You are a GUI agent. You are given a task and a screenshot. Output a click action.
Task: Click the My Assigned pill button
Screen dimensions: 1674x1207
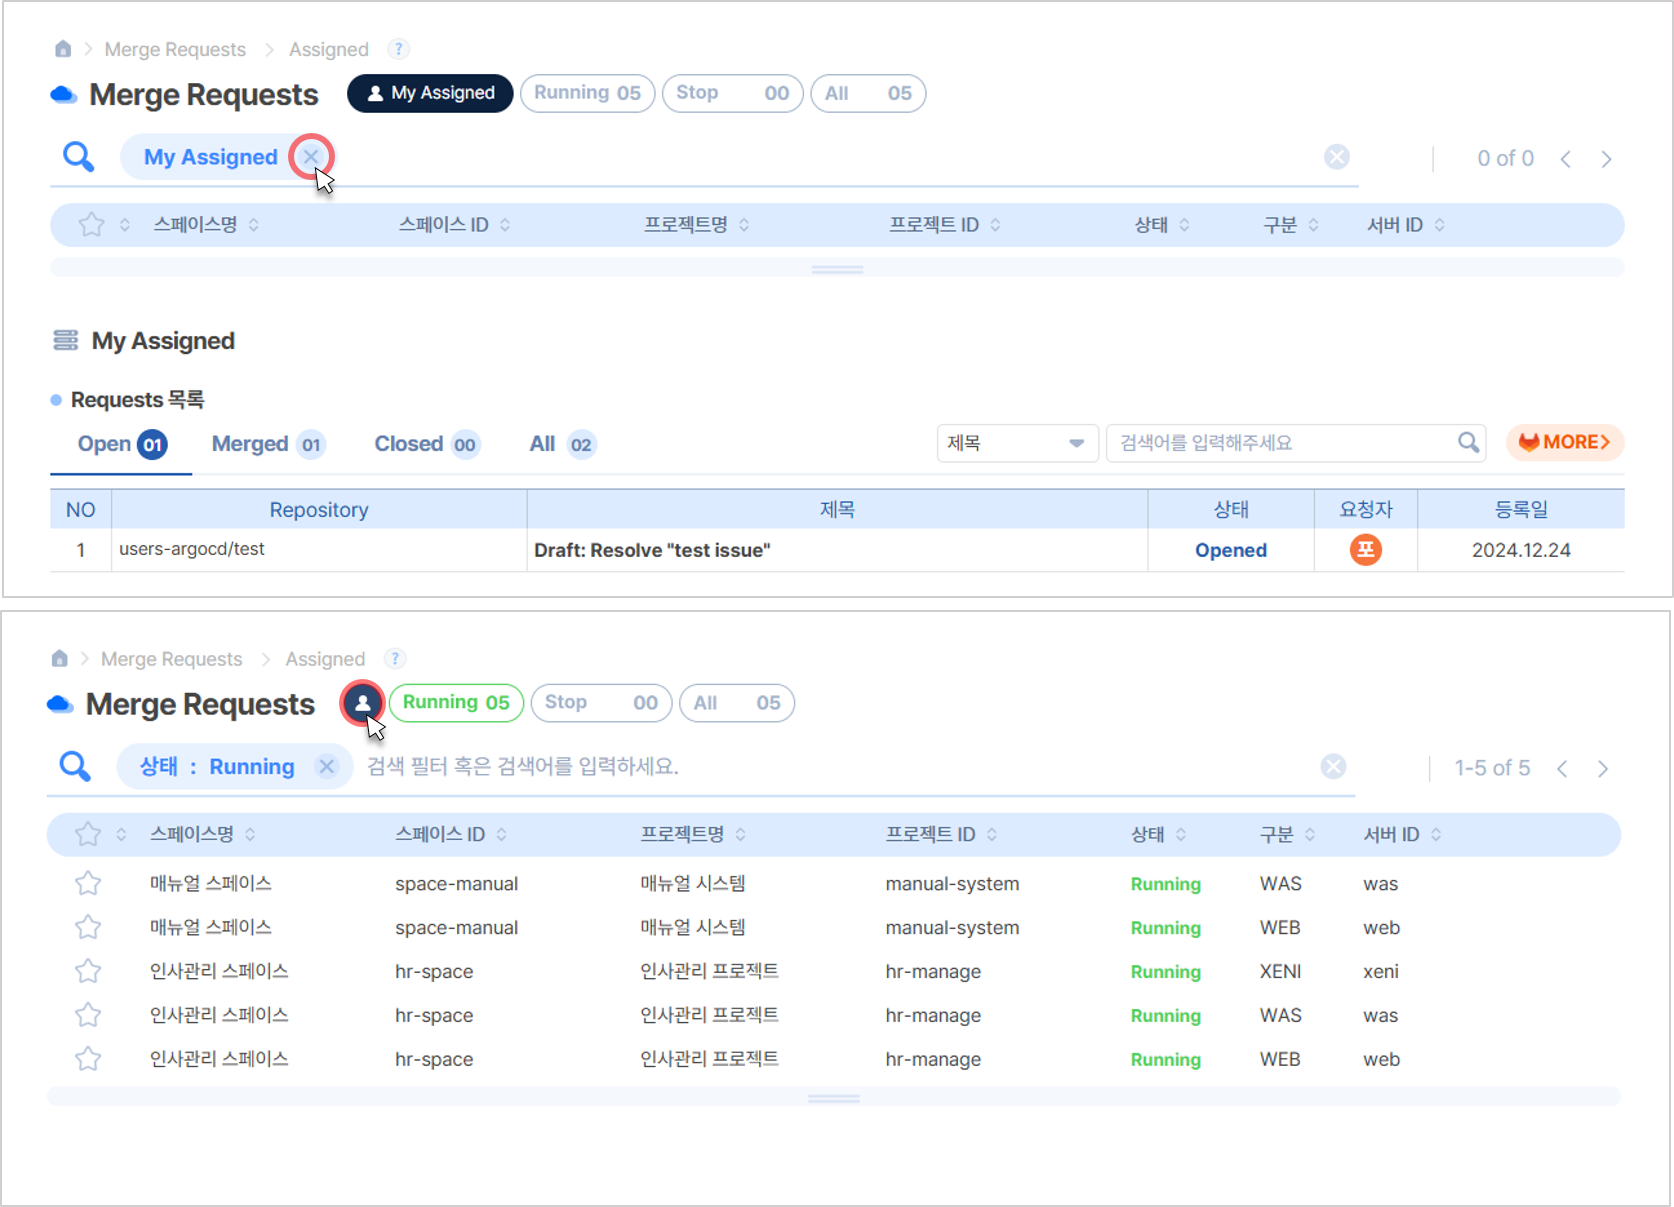point(430,93)
